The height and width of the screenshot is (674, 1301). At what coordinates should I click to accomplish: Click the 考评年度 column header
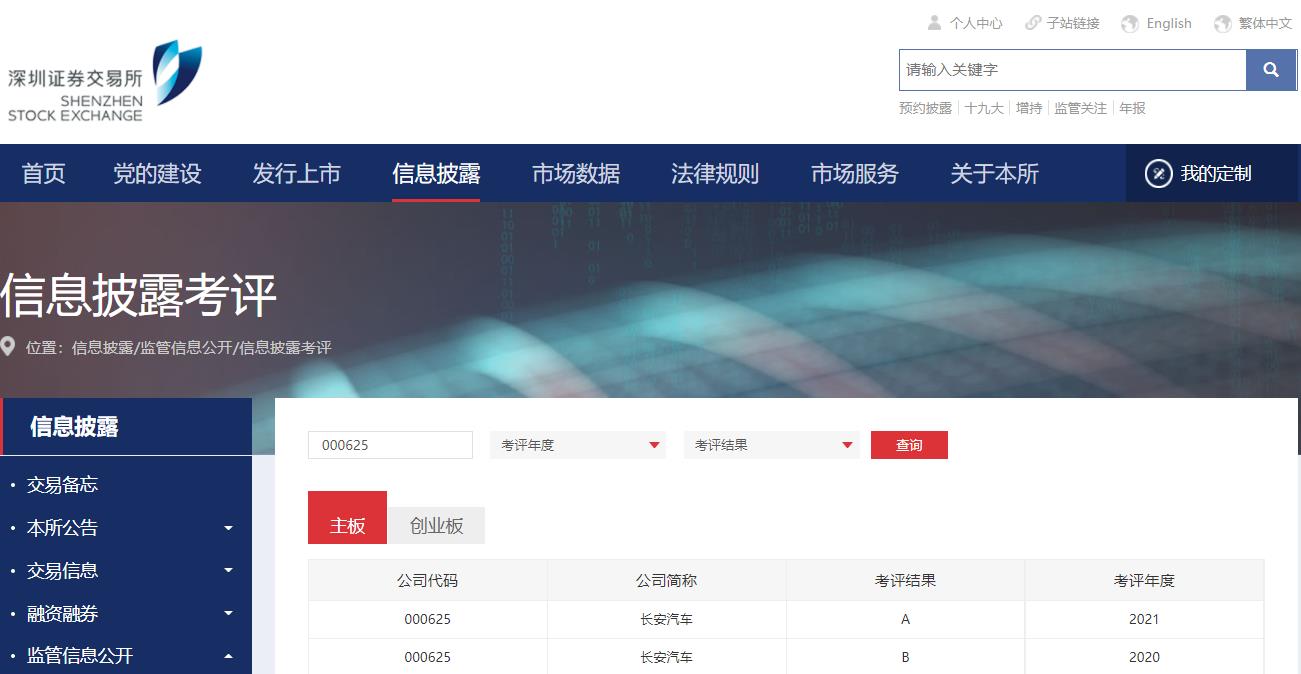pos(1144,580)
